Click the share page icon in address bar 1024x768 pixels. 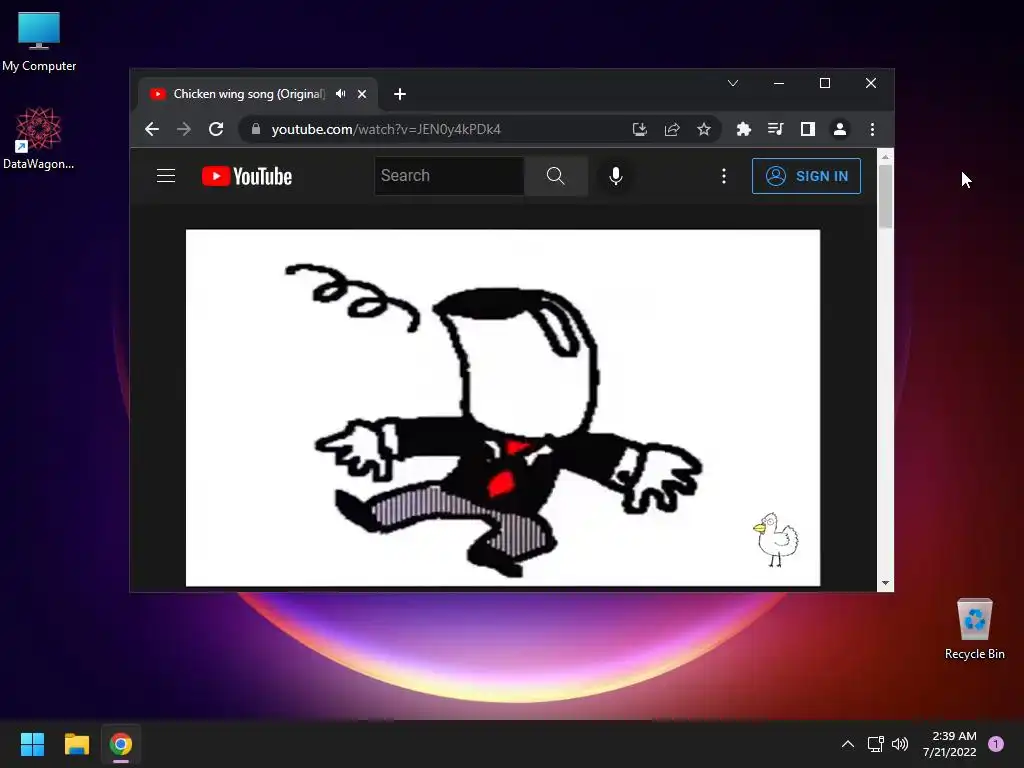pyautogui.click(x=672, y=129)
